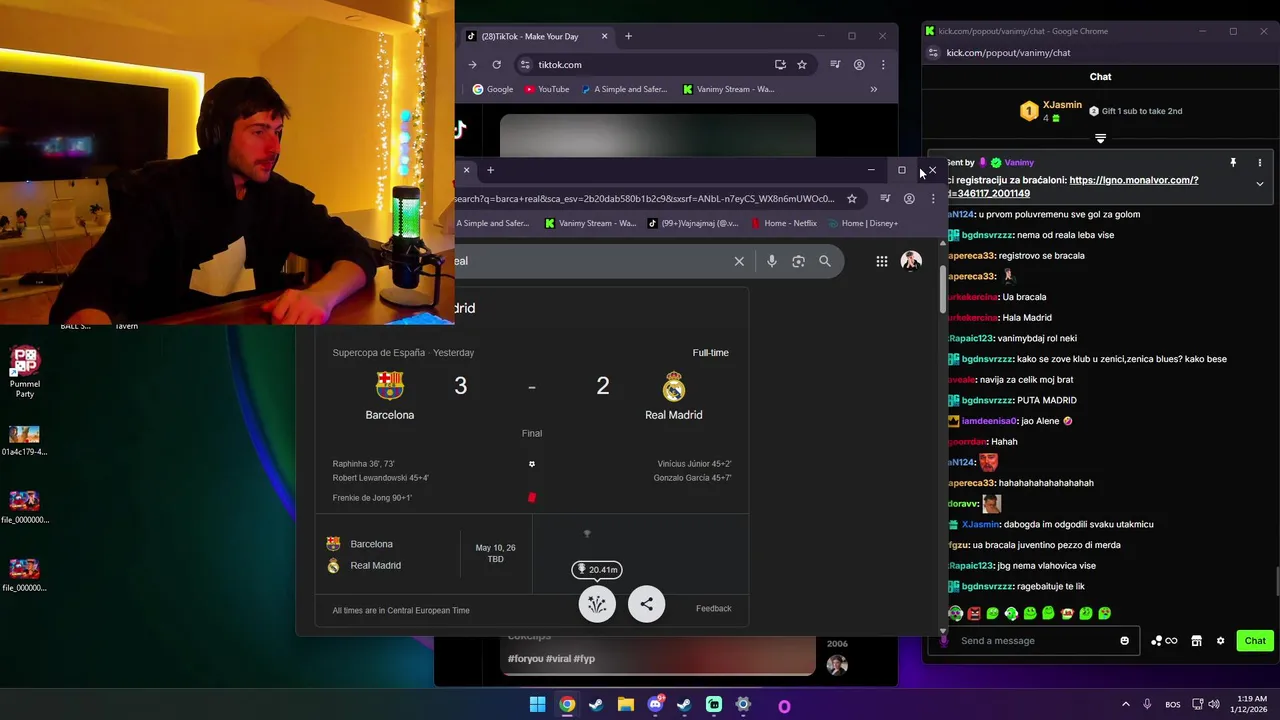Open Real Madrid team from the scoreboard

pos(673,396)
